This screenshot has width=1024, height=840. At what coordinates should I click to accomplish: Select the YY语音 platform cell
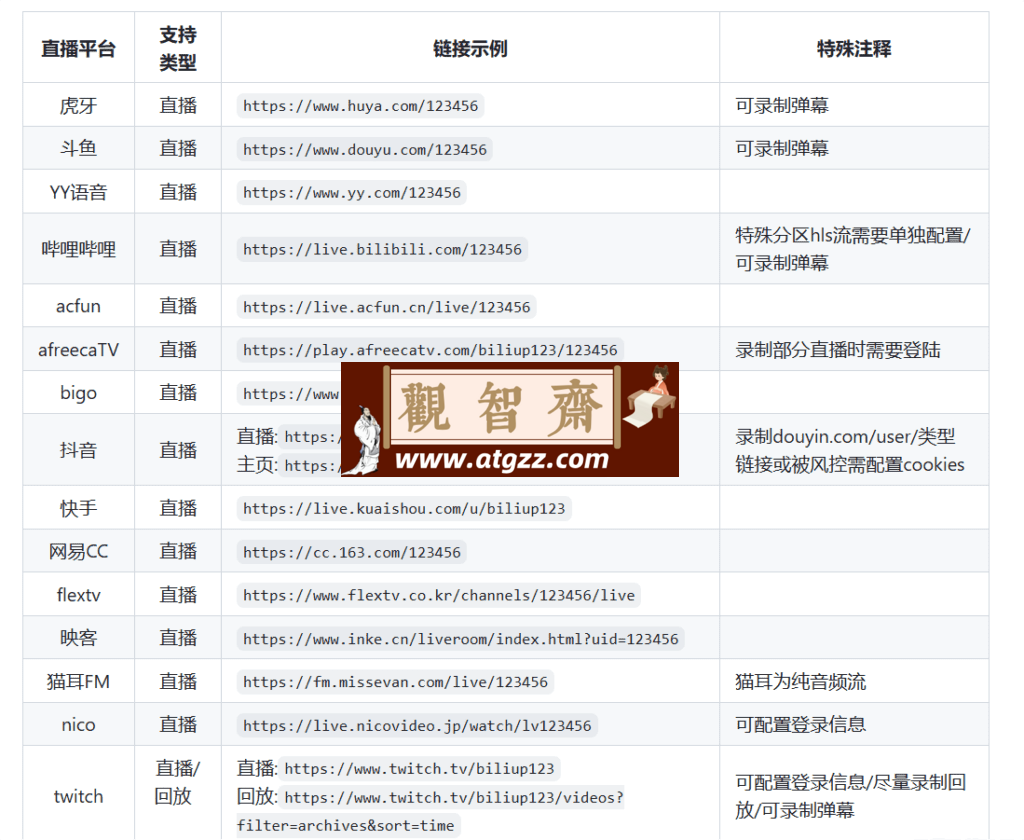coord(78,192)
